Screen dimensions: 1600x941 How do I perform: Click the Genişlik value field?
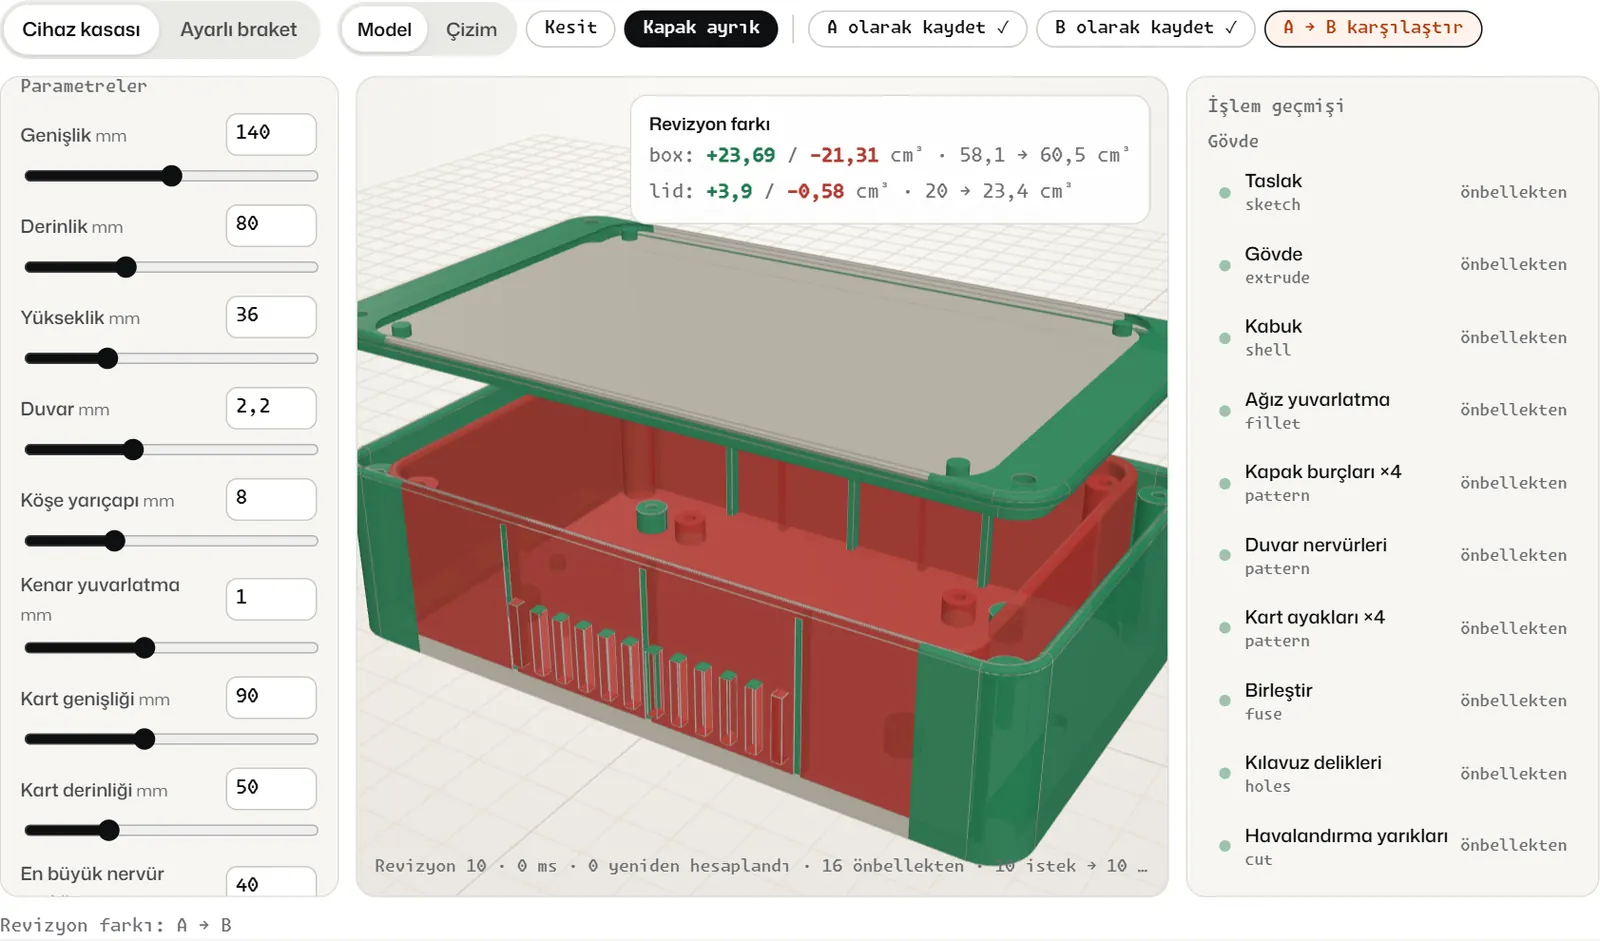point(271,133)
